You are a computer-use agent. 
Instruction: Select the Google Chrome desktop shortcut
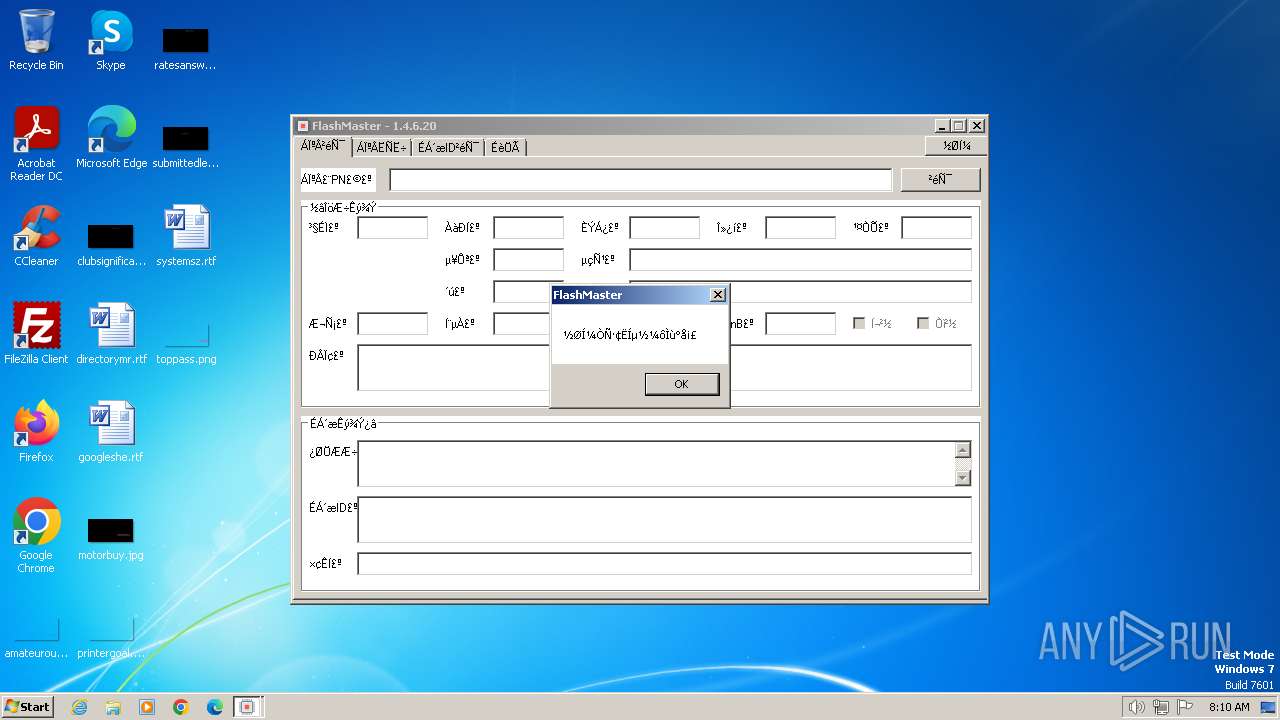pos(36,536)
